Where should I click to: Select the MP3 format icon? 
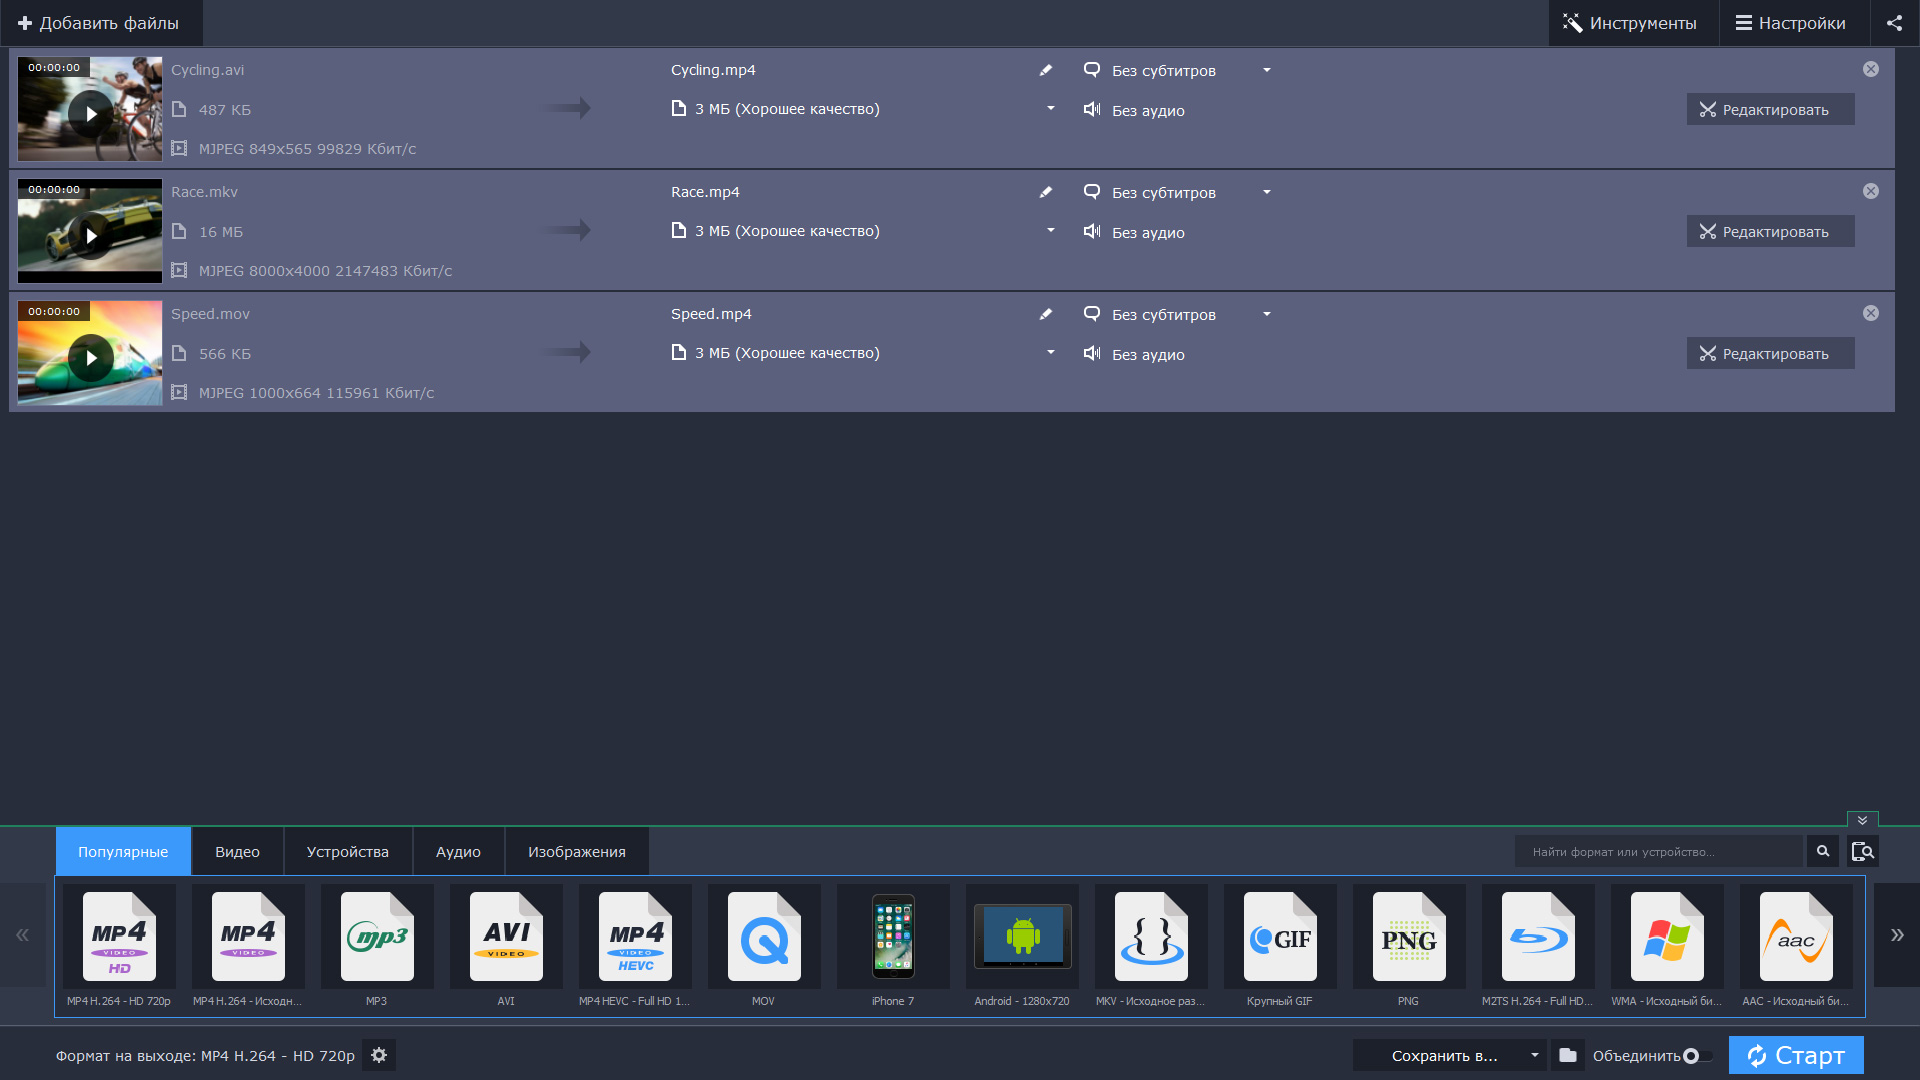pos(377,938)
